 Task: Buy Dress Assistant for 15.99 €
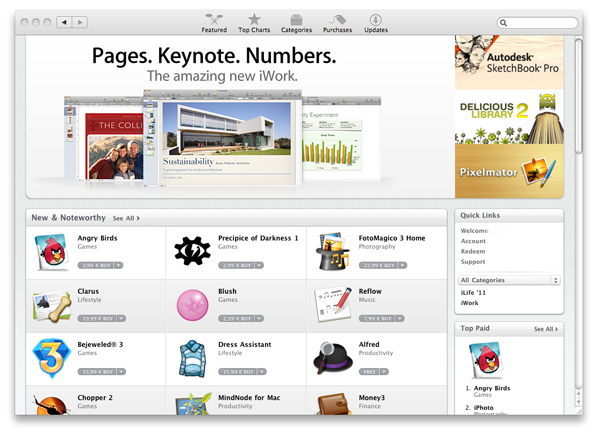(x=238, y=372)
